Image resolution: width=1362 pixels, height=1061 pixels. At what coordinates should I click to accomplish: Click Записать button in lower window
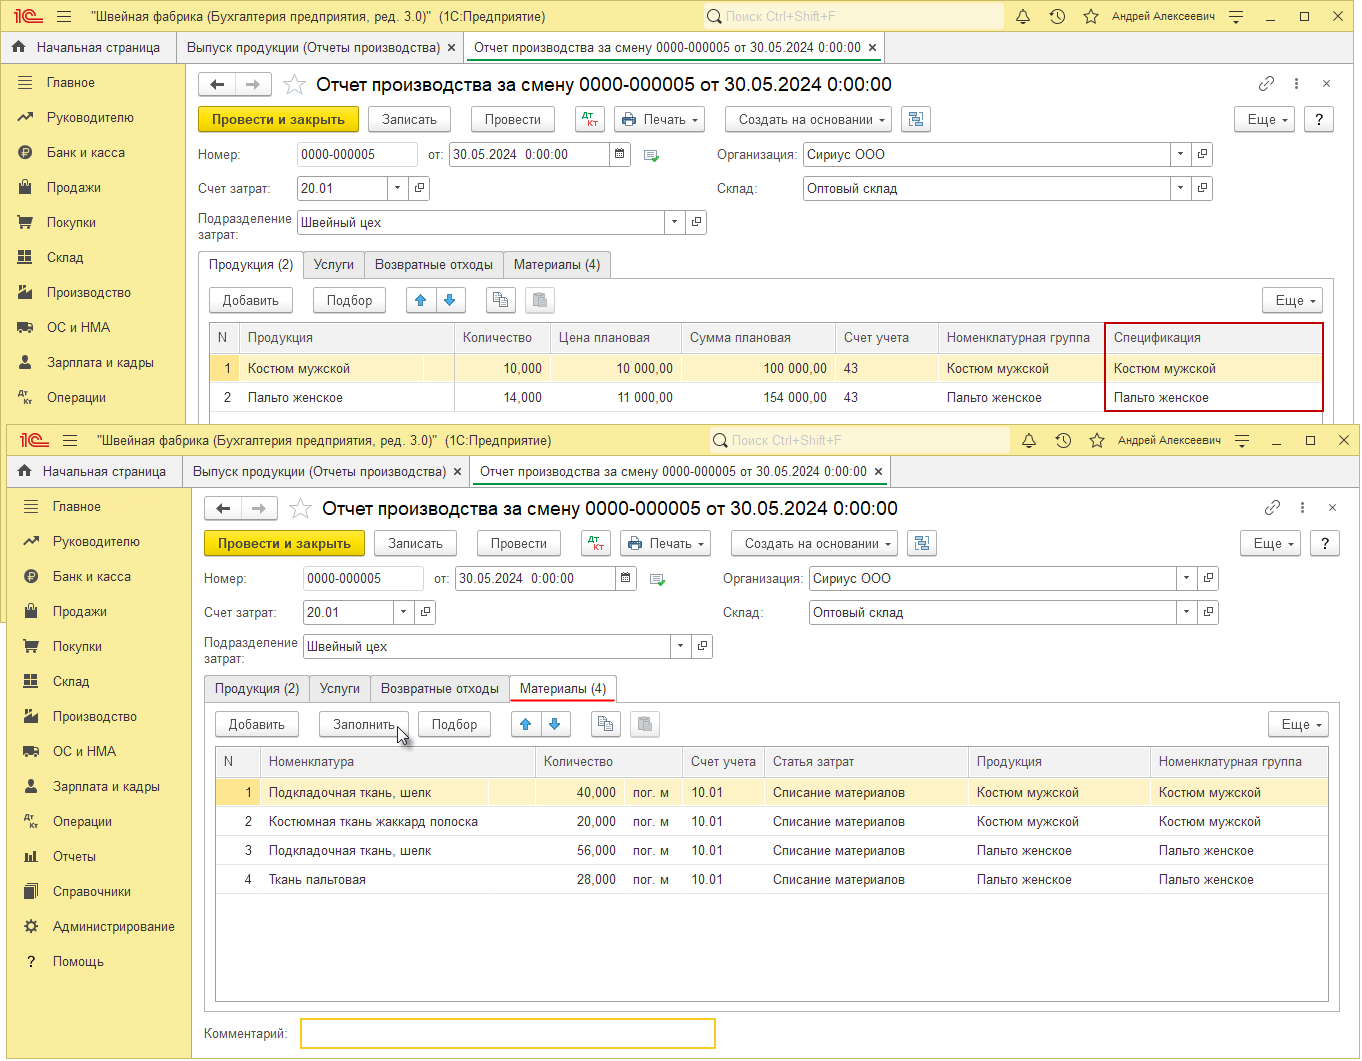coord(415,543)
